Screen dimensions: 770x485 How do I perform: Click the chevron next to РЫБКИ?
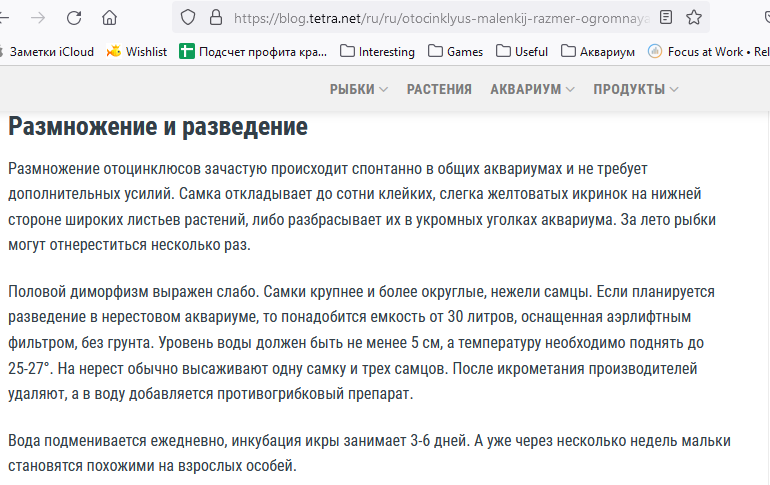(384, 89)
